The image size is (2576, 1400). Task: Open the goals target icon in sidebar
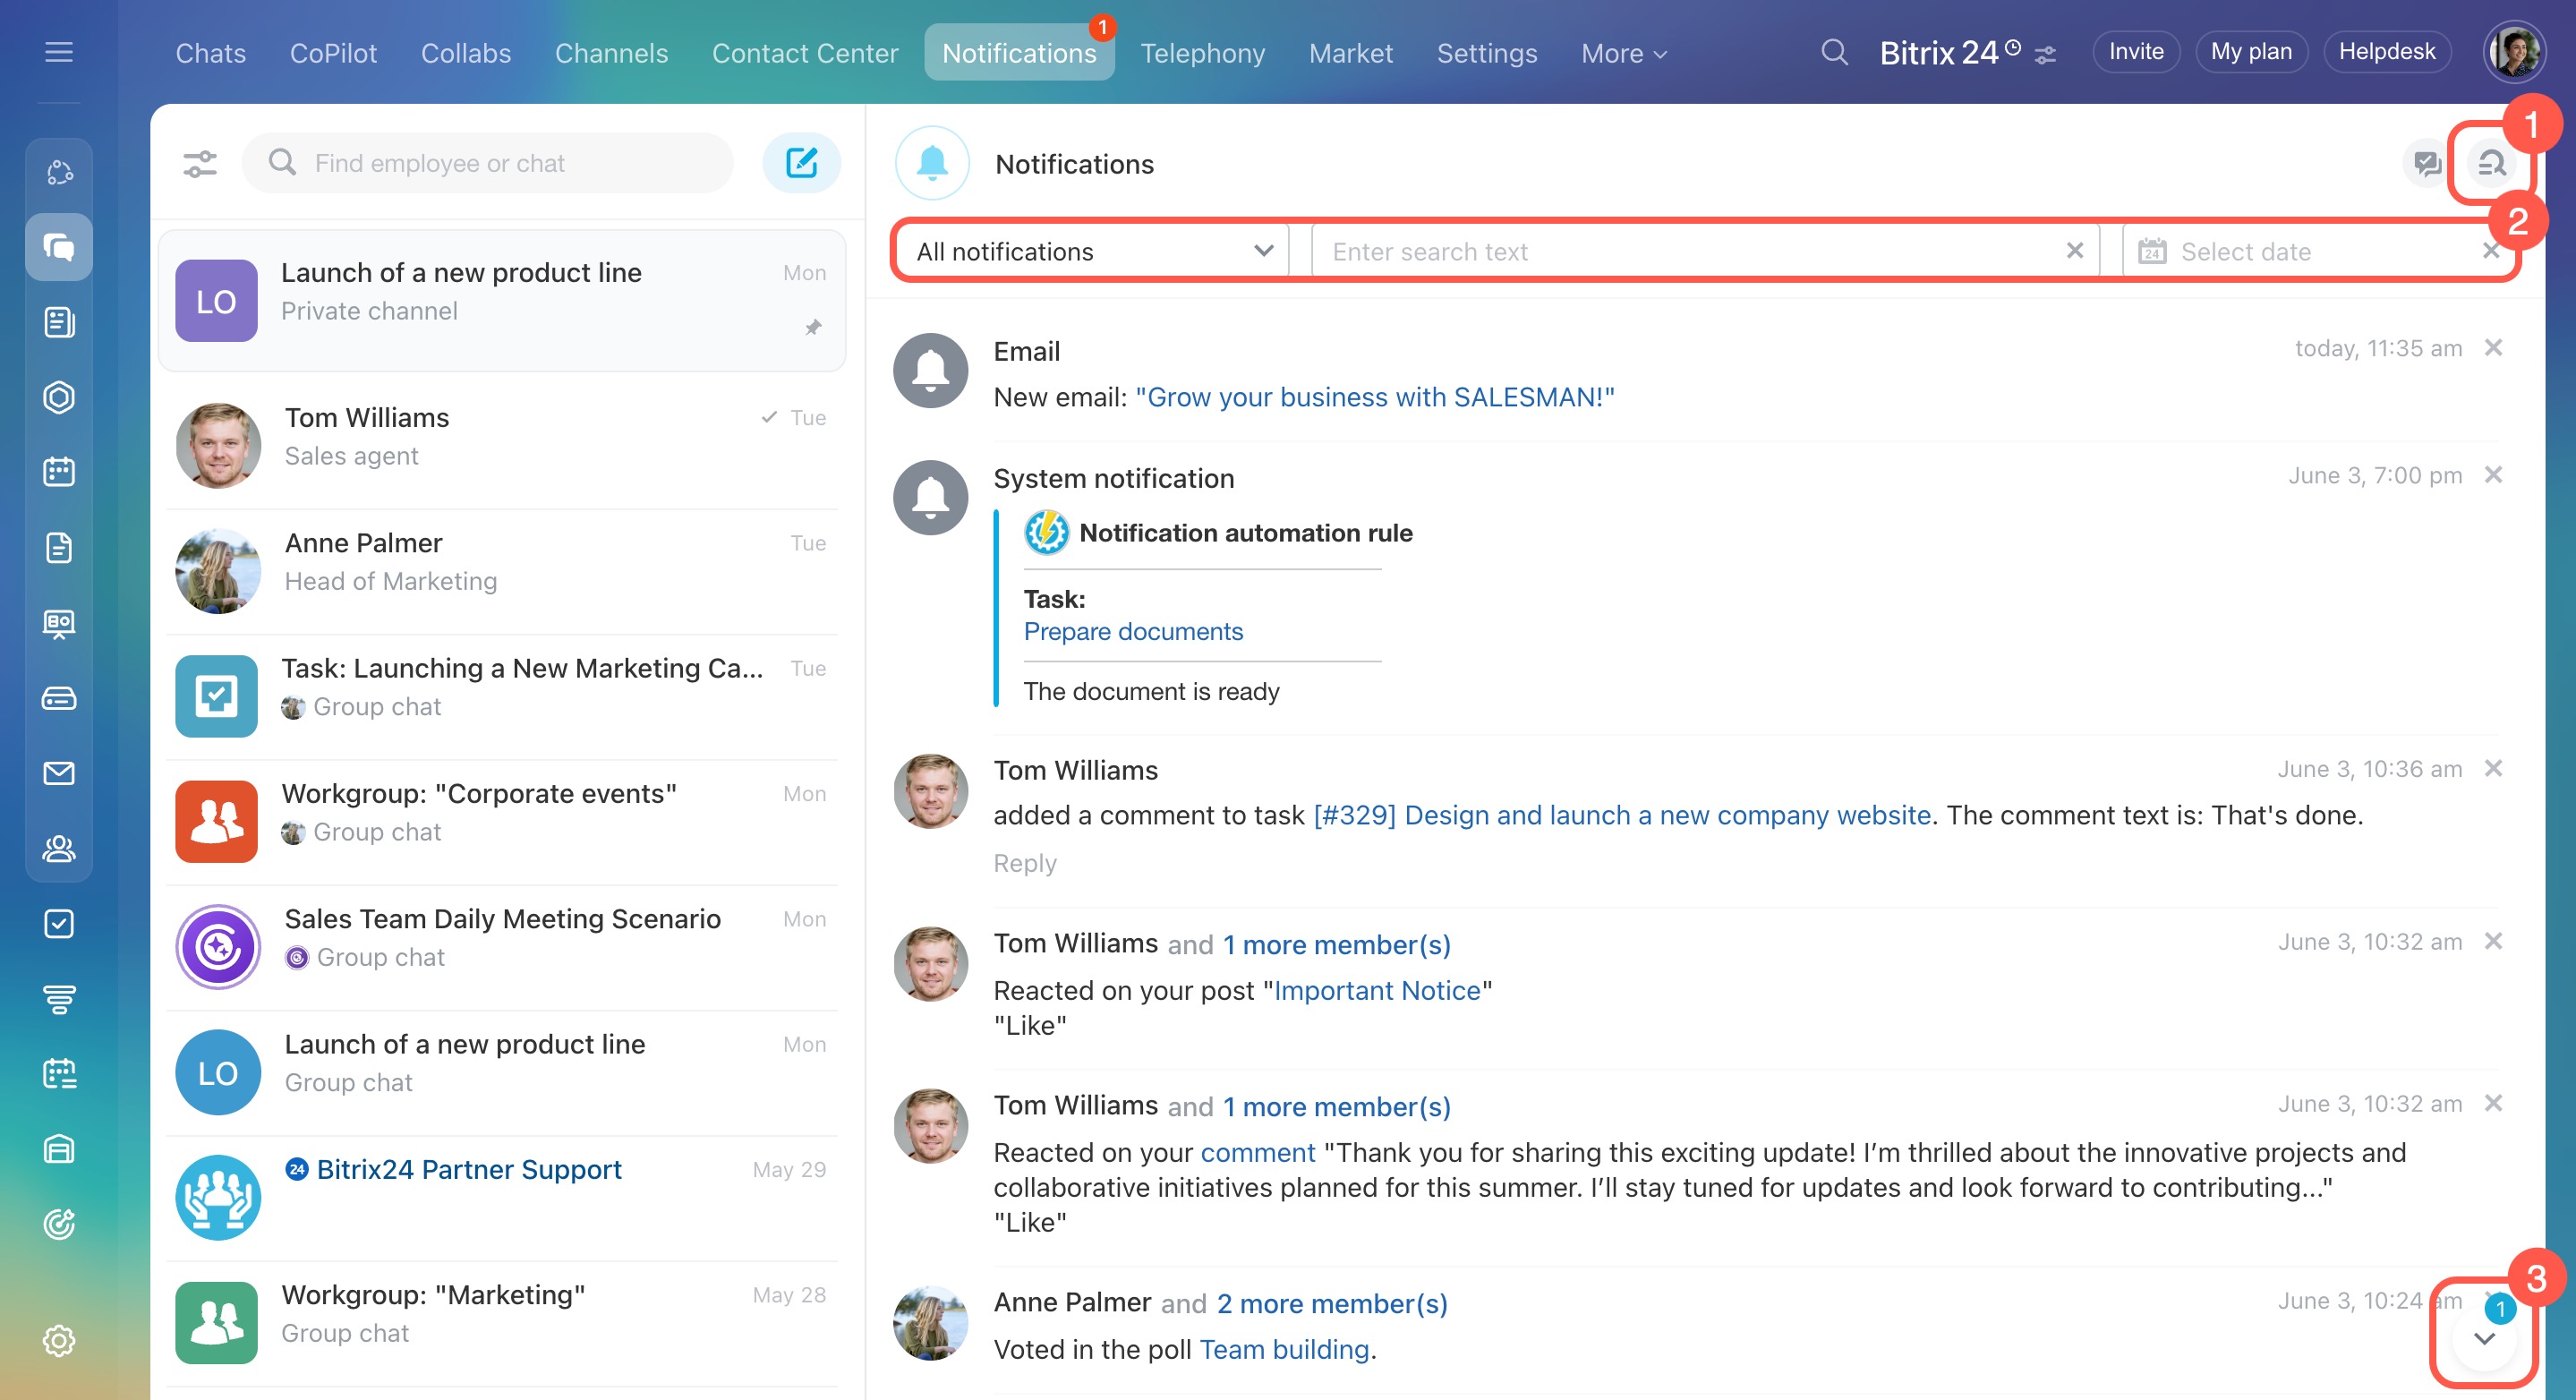[59, 1224]
